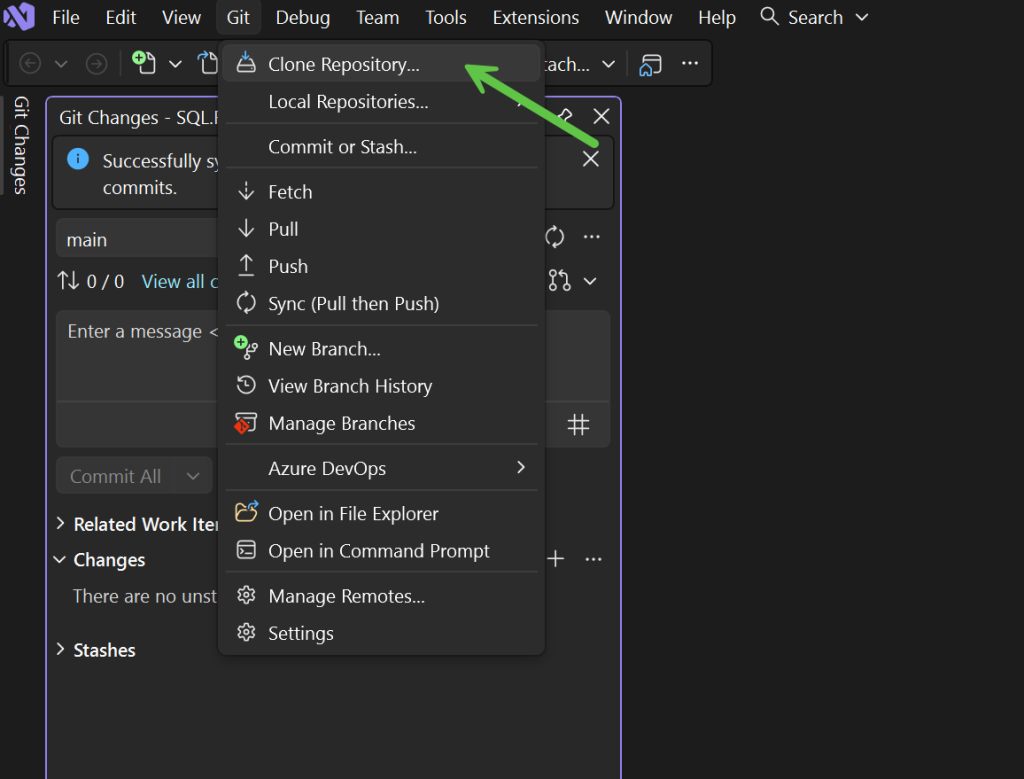Click the Live Share style toolbar icon
This screenshot has width=1024, height=779.
click(x=650, y=65)
